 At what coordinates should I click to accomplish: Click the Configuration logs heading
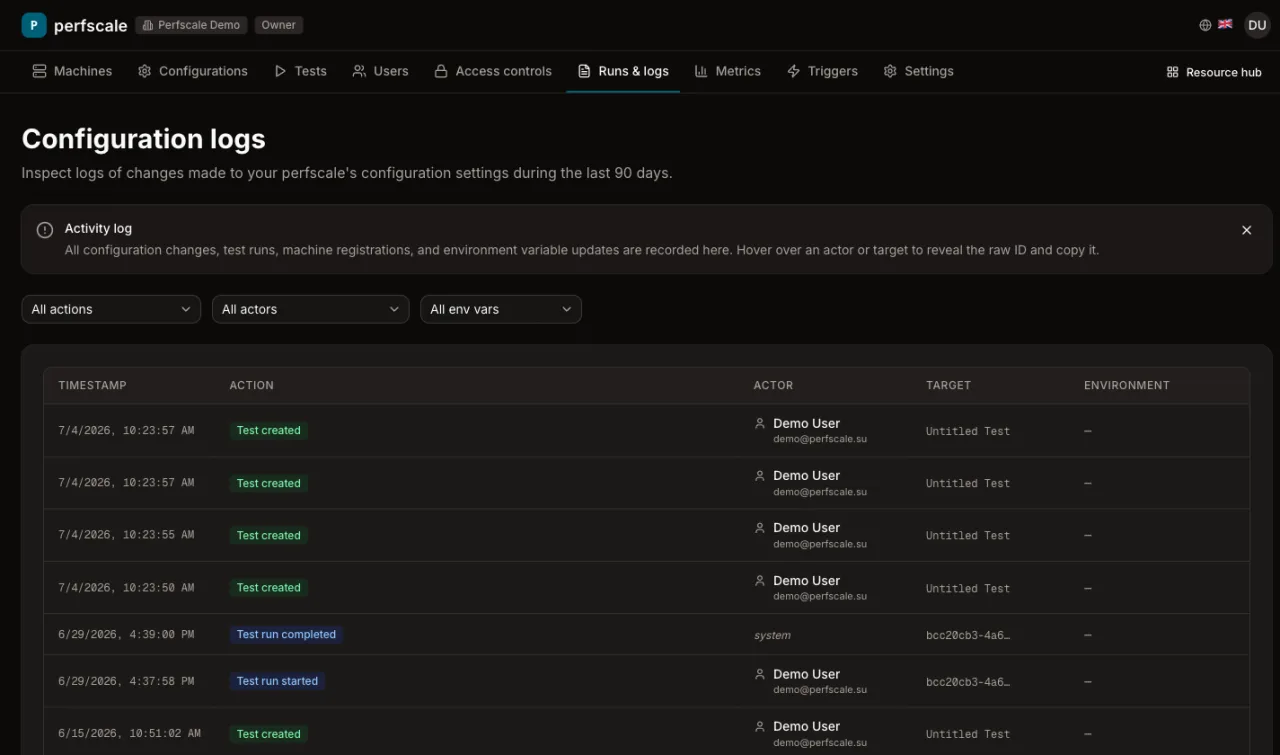[x=144, y=139]
